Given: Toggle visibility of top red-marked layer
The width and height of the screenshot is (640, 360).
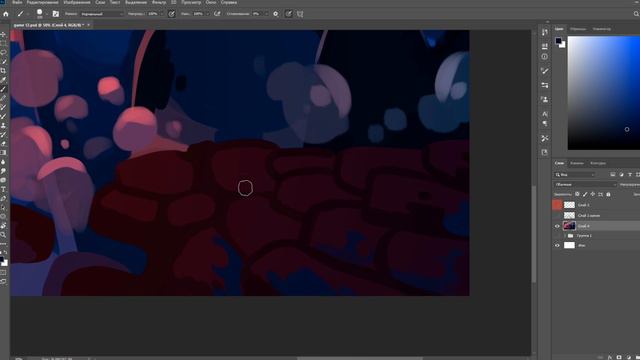Looking at the screenshot, I should (557, 205).
